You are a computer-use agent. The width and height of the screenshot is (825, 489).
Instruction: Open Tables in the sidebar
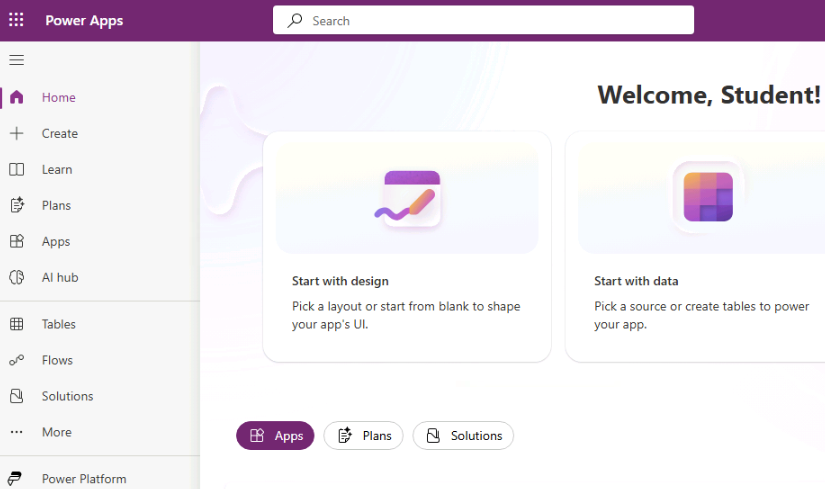click(x=100, y=324)
